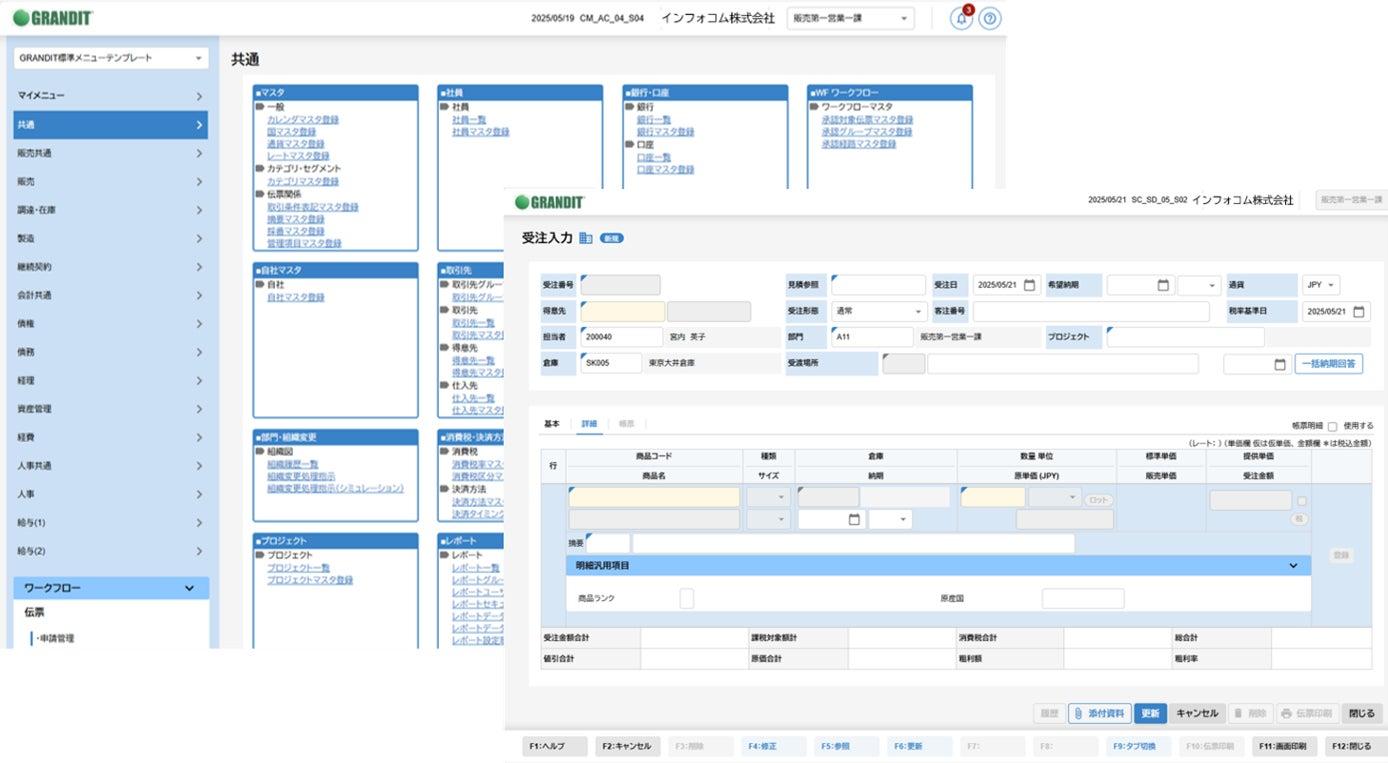The height and width of the screenshot is (763, 1388).
Task: Open calendar picker for 受注日 date
Action: pos(1029,285)
